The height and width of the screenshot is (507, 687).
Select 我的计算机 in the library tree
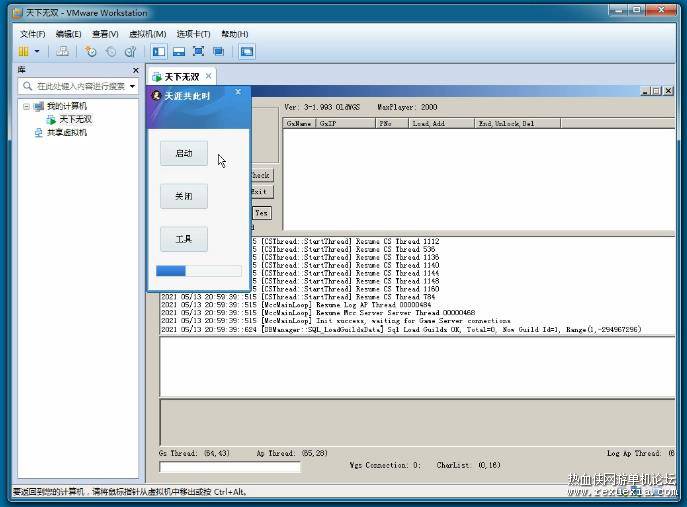[67, 106]
